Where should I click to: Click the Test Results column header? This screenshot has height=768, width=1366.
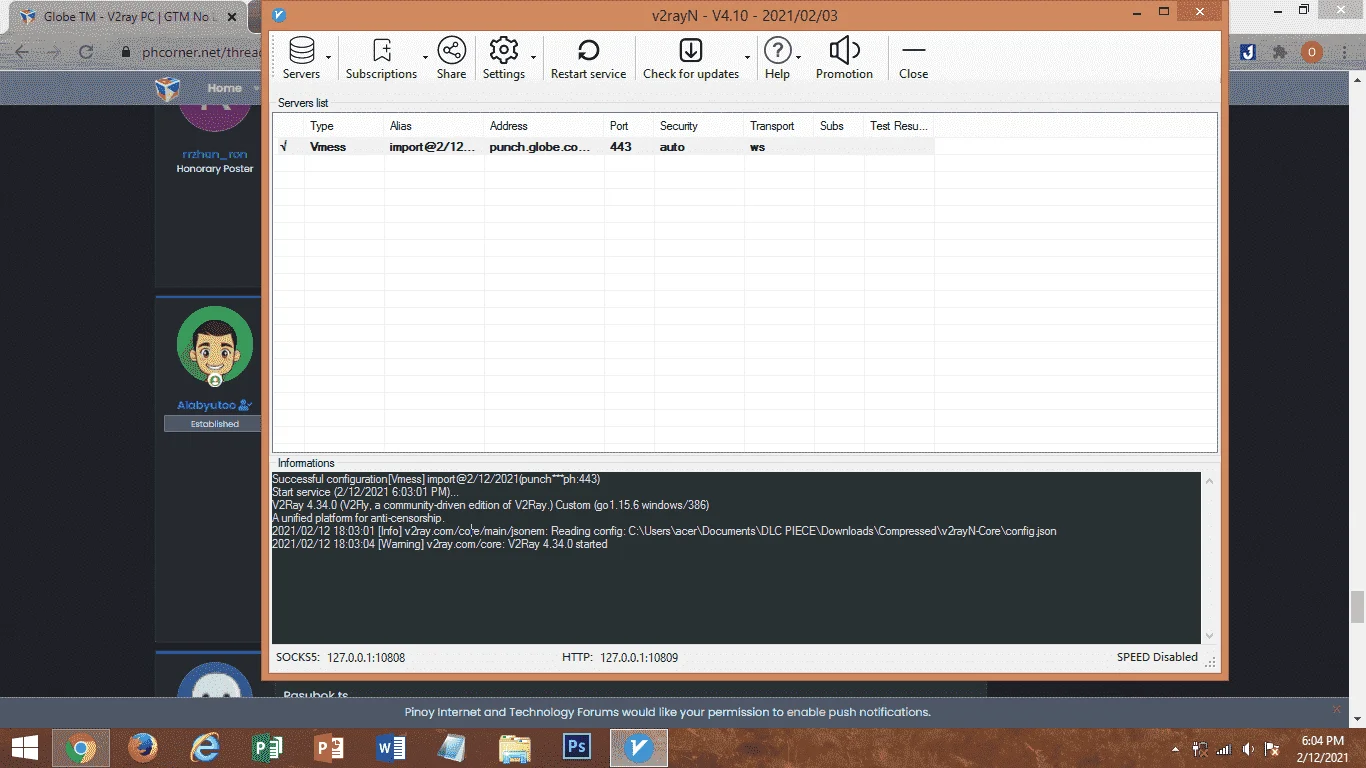coord(899,126)
